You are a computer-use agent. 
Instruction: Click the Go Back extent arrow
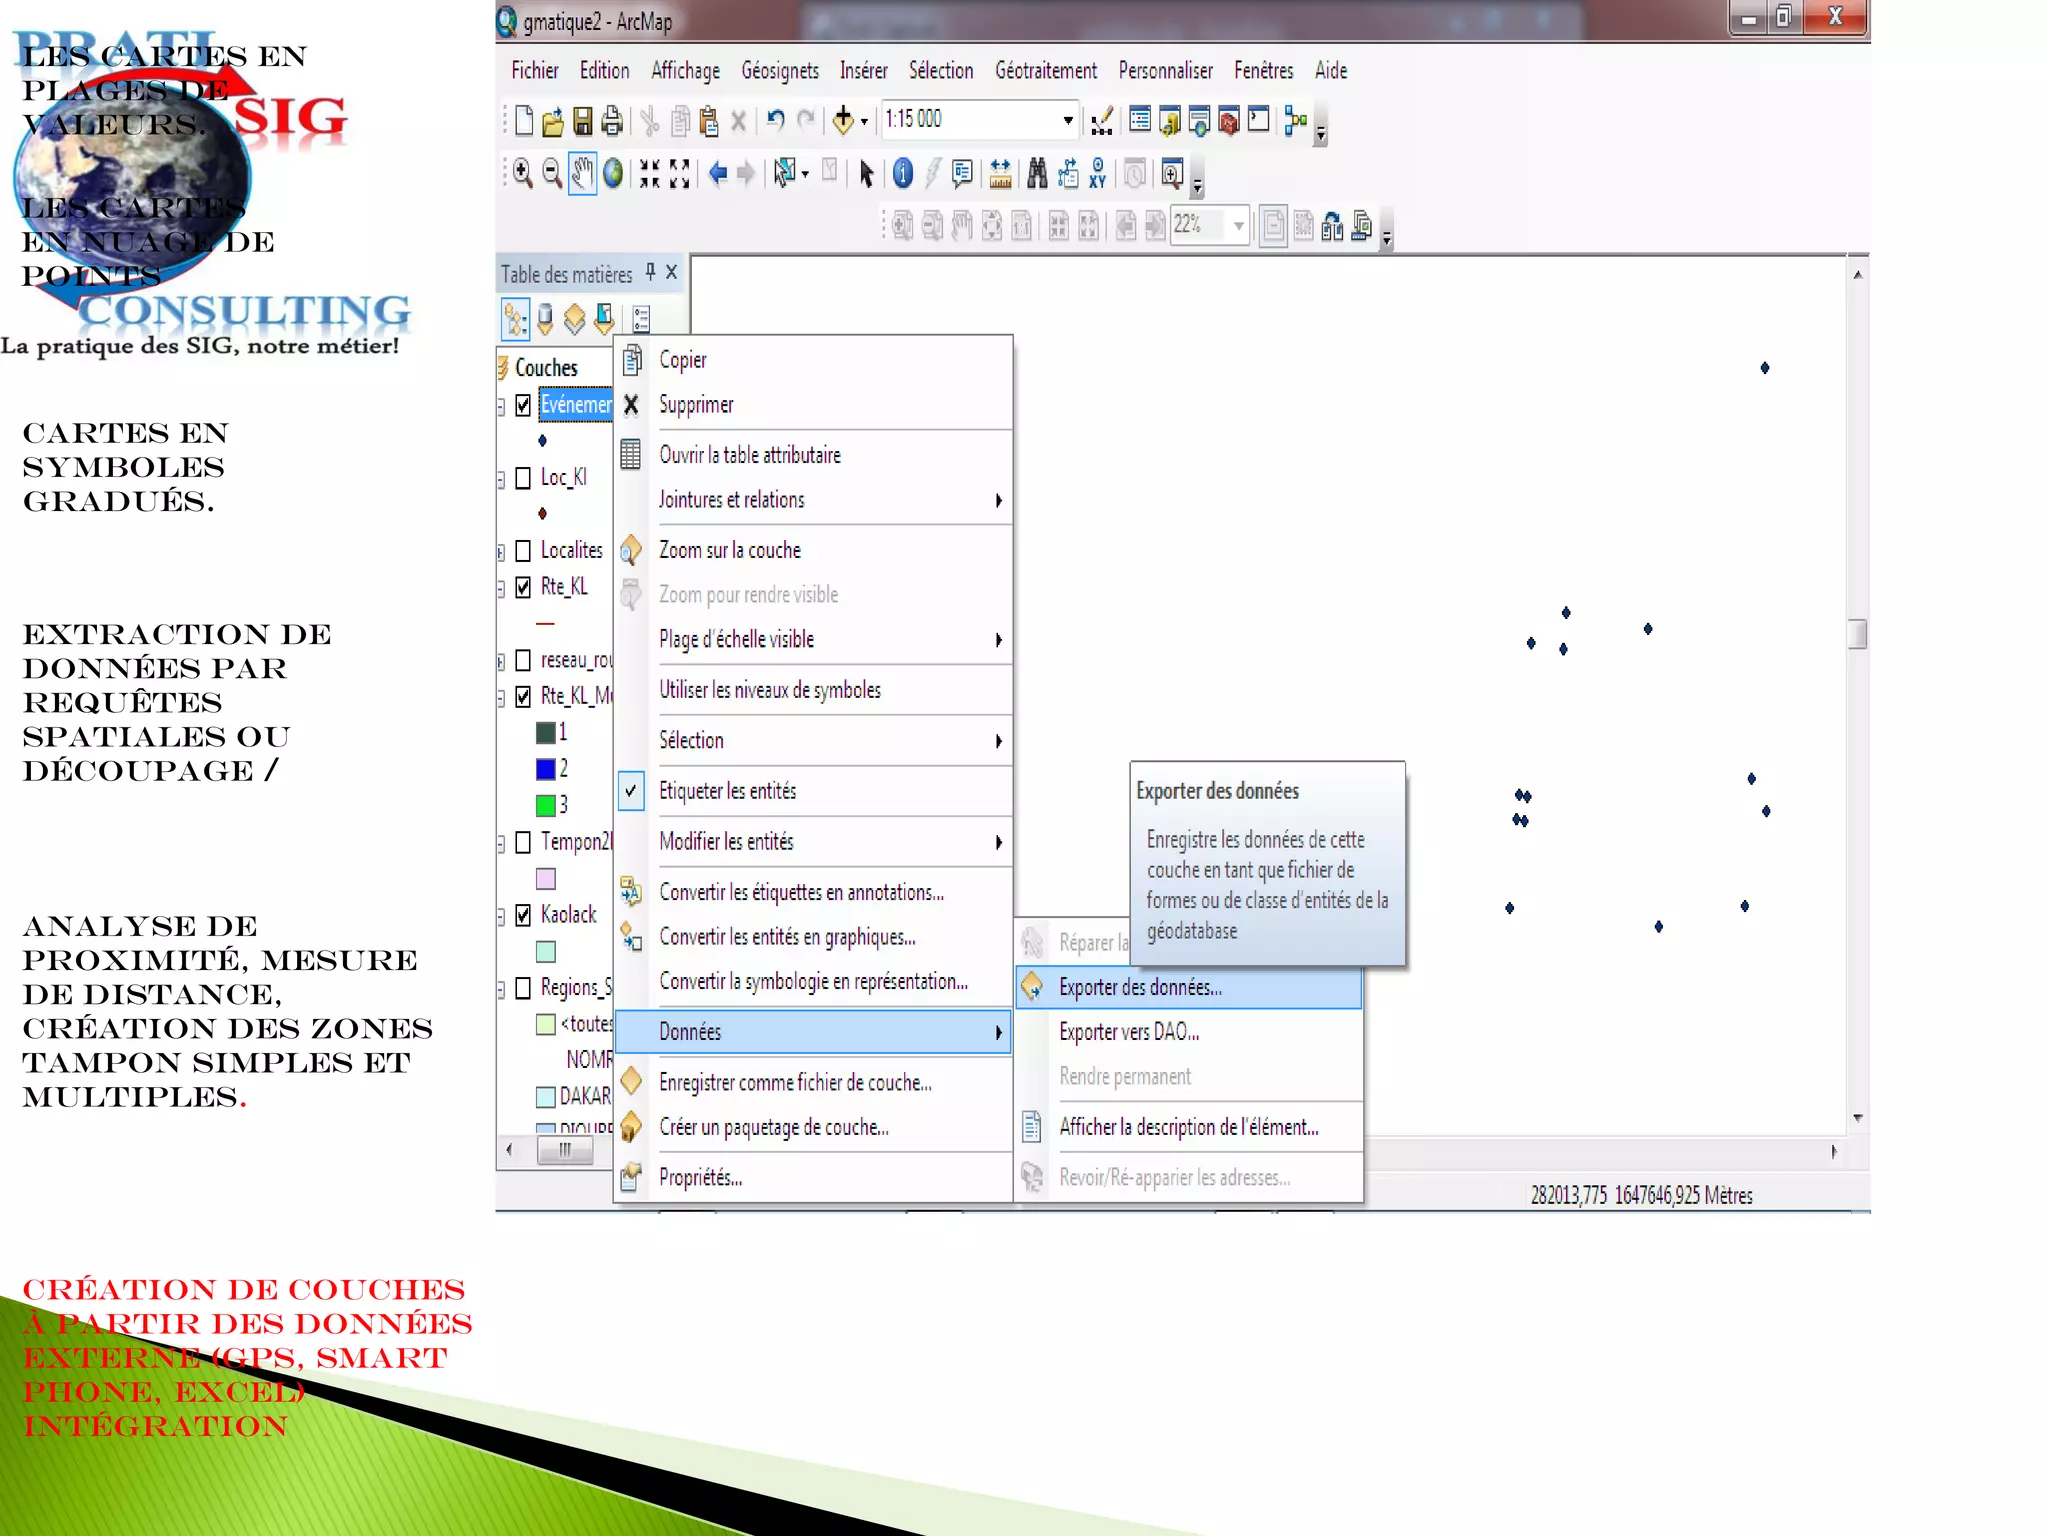pos(717,174)
